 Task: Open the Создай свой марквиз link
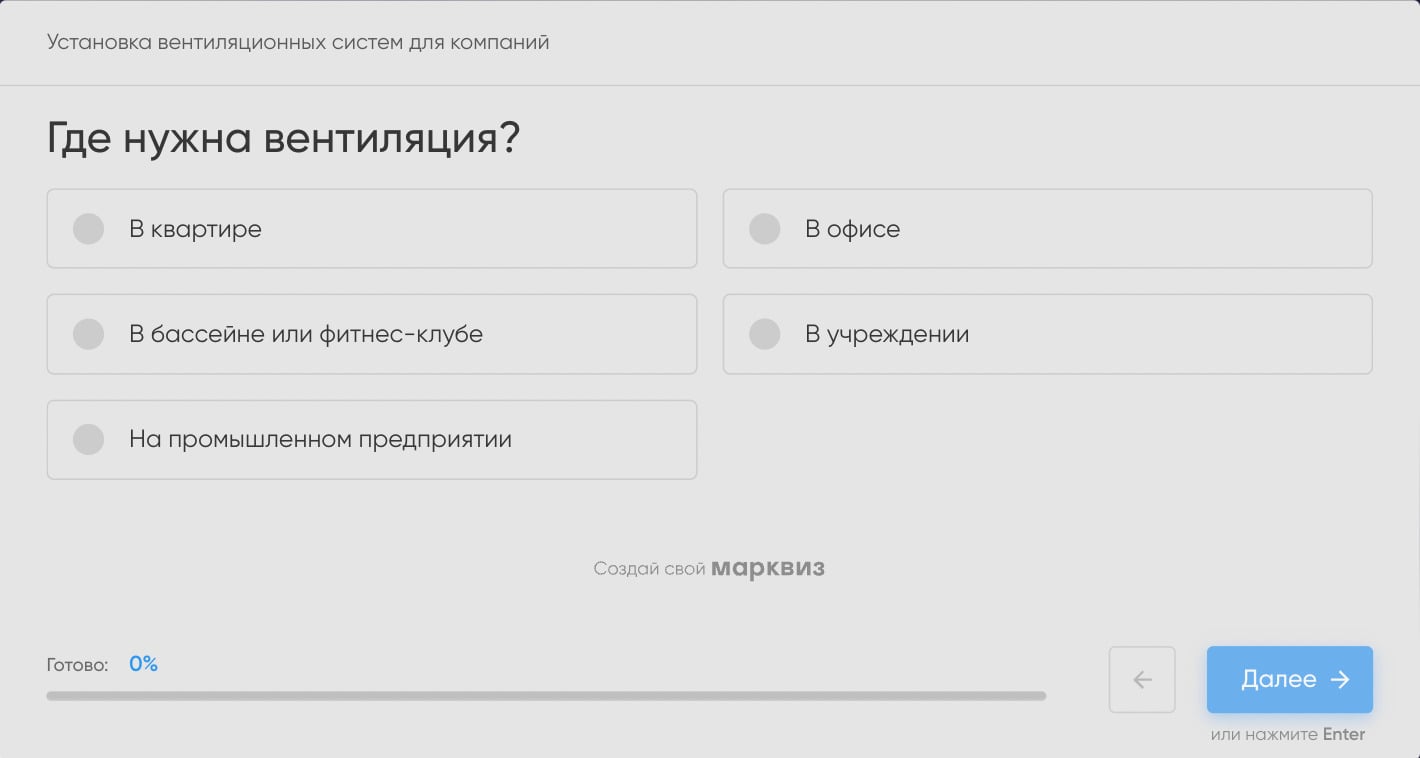[x=710, y=567]
